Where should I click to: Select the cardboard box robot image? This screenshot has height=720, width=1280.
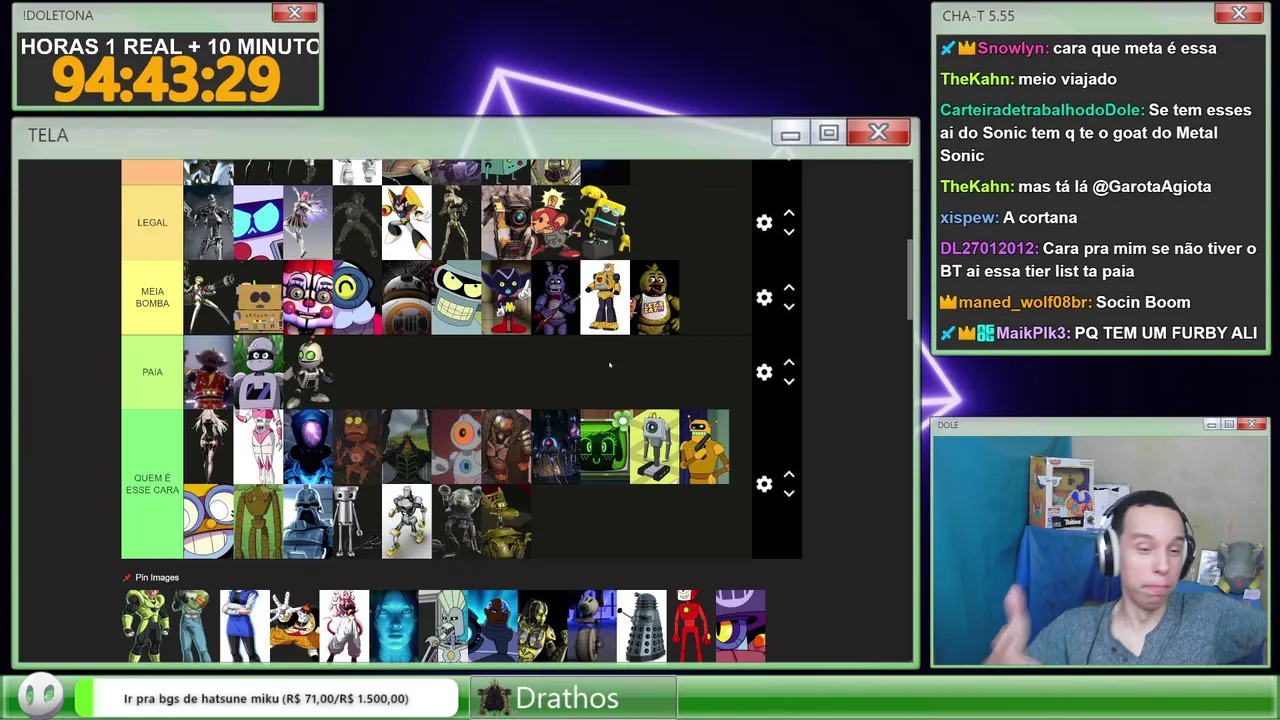pyautogui.click(x=258, y=297)
